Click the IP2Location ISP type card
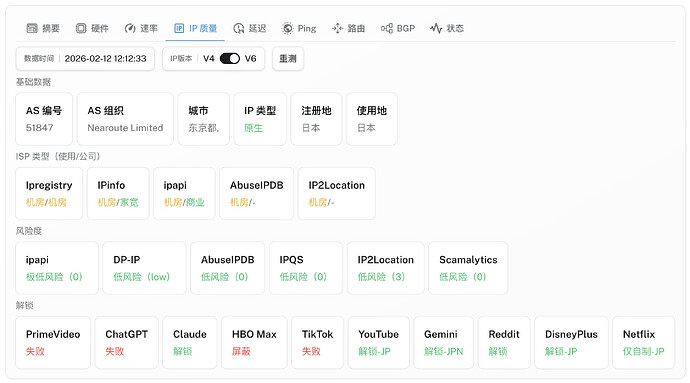 click(337, 193)
